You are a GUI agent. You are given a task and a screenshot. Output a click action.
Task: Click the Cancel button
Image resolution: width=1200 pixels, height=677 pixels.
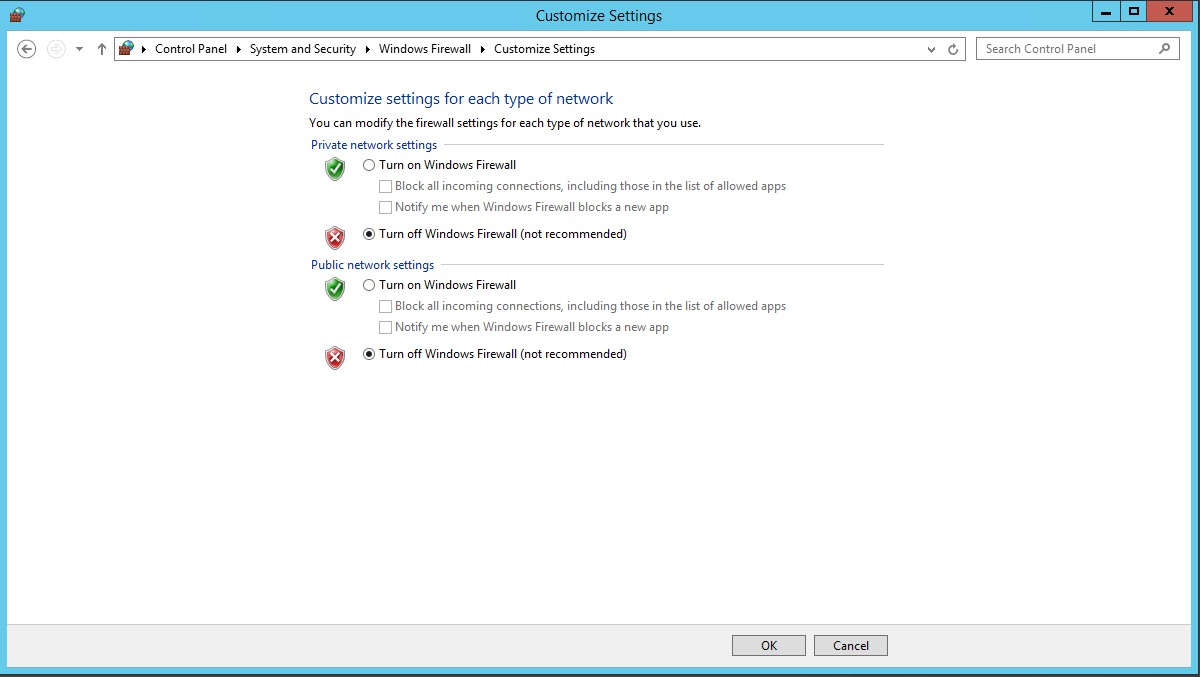[851, 646]
